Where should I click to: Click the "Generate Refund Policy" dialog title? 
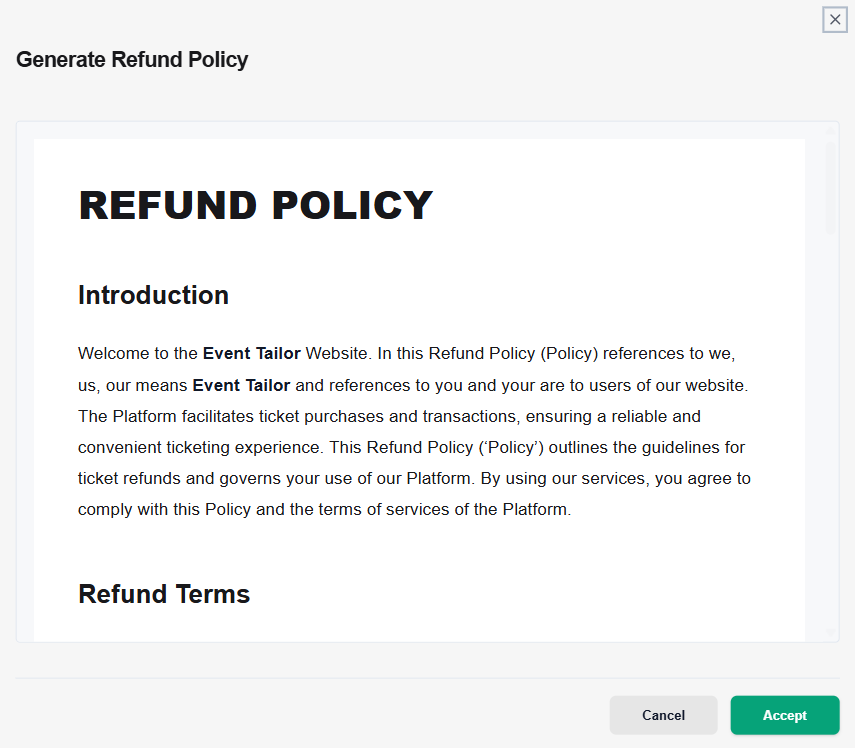coord(132,59)
